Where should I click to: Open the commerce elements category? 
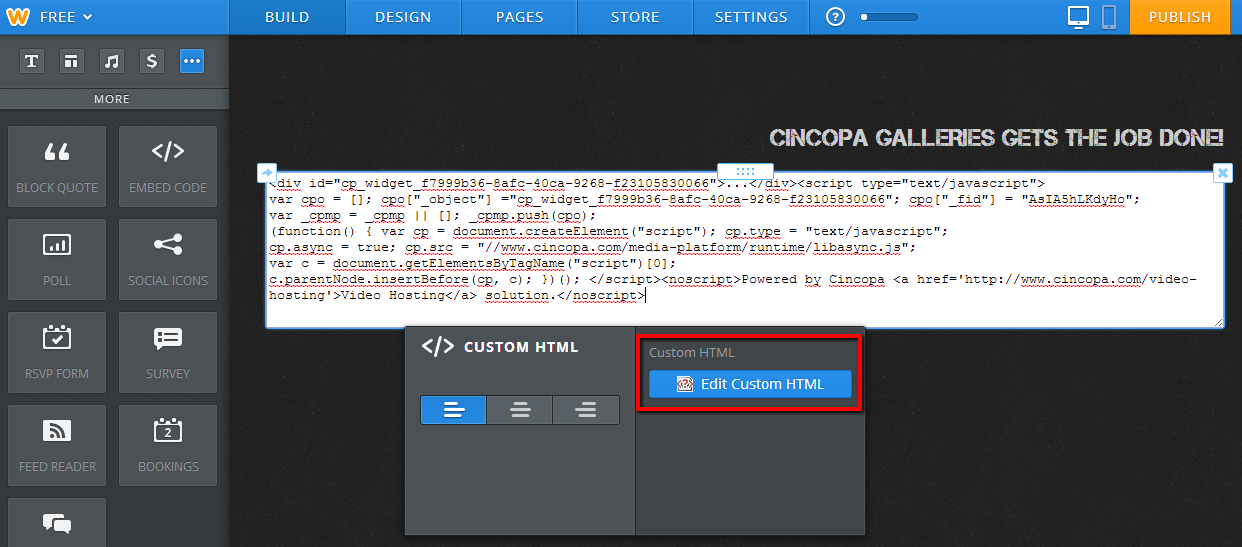coord(152,62)
